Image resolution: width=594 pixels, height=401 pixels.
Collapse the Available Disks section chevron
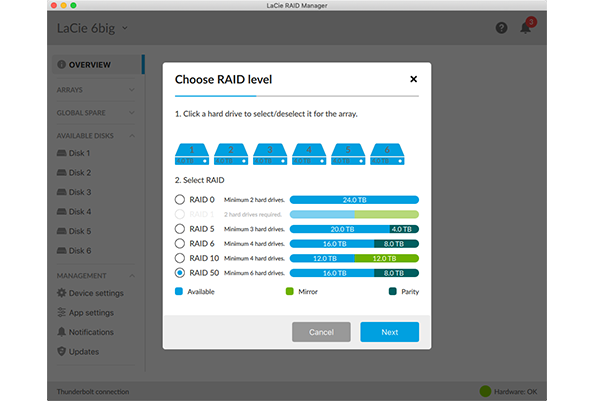(x=131, y=136)
